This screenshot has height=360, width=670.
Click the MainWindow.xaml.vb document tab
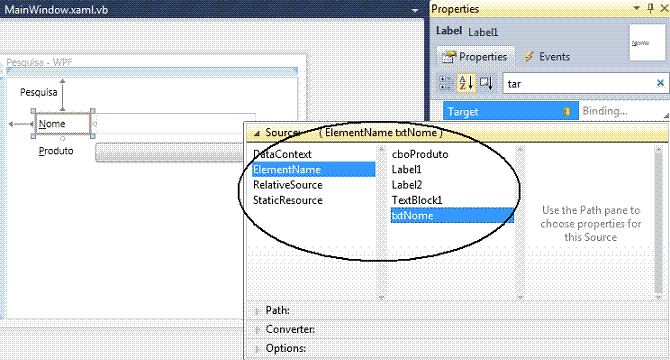click(56, 9)
